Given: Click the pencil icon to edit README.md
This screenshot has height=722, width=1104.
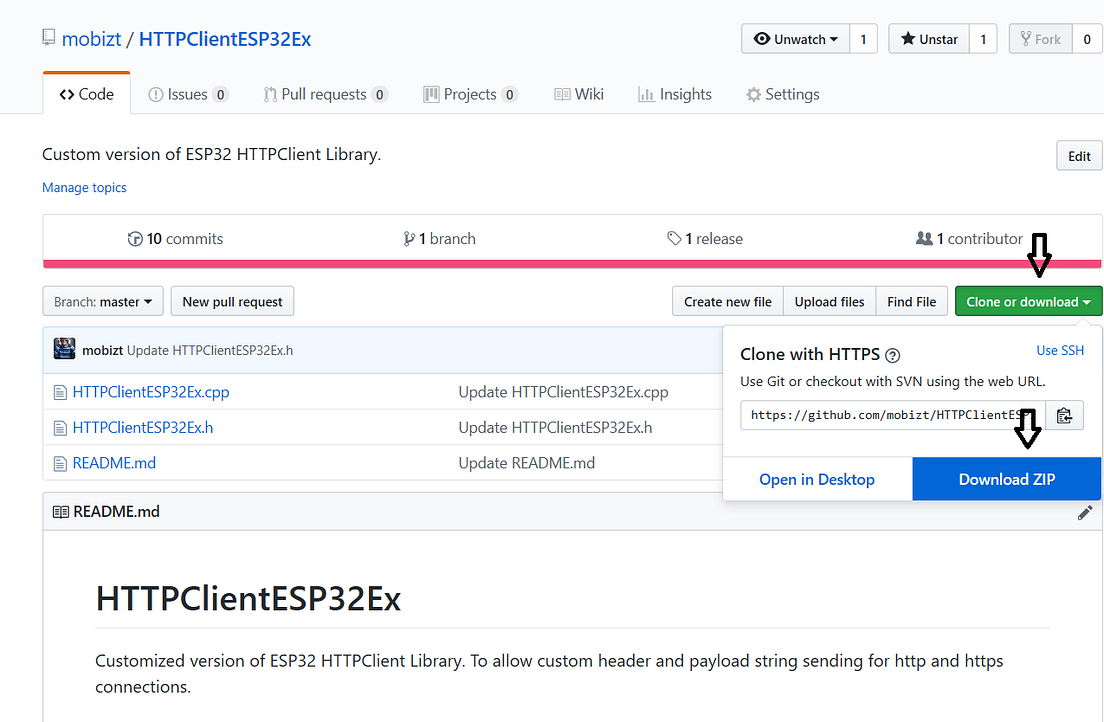Looking at the screenshot, I should [1085, 512].
